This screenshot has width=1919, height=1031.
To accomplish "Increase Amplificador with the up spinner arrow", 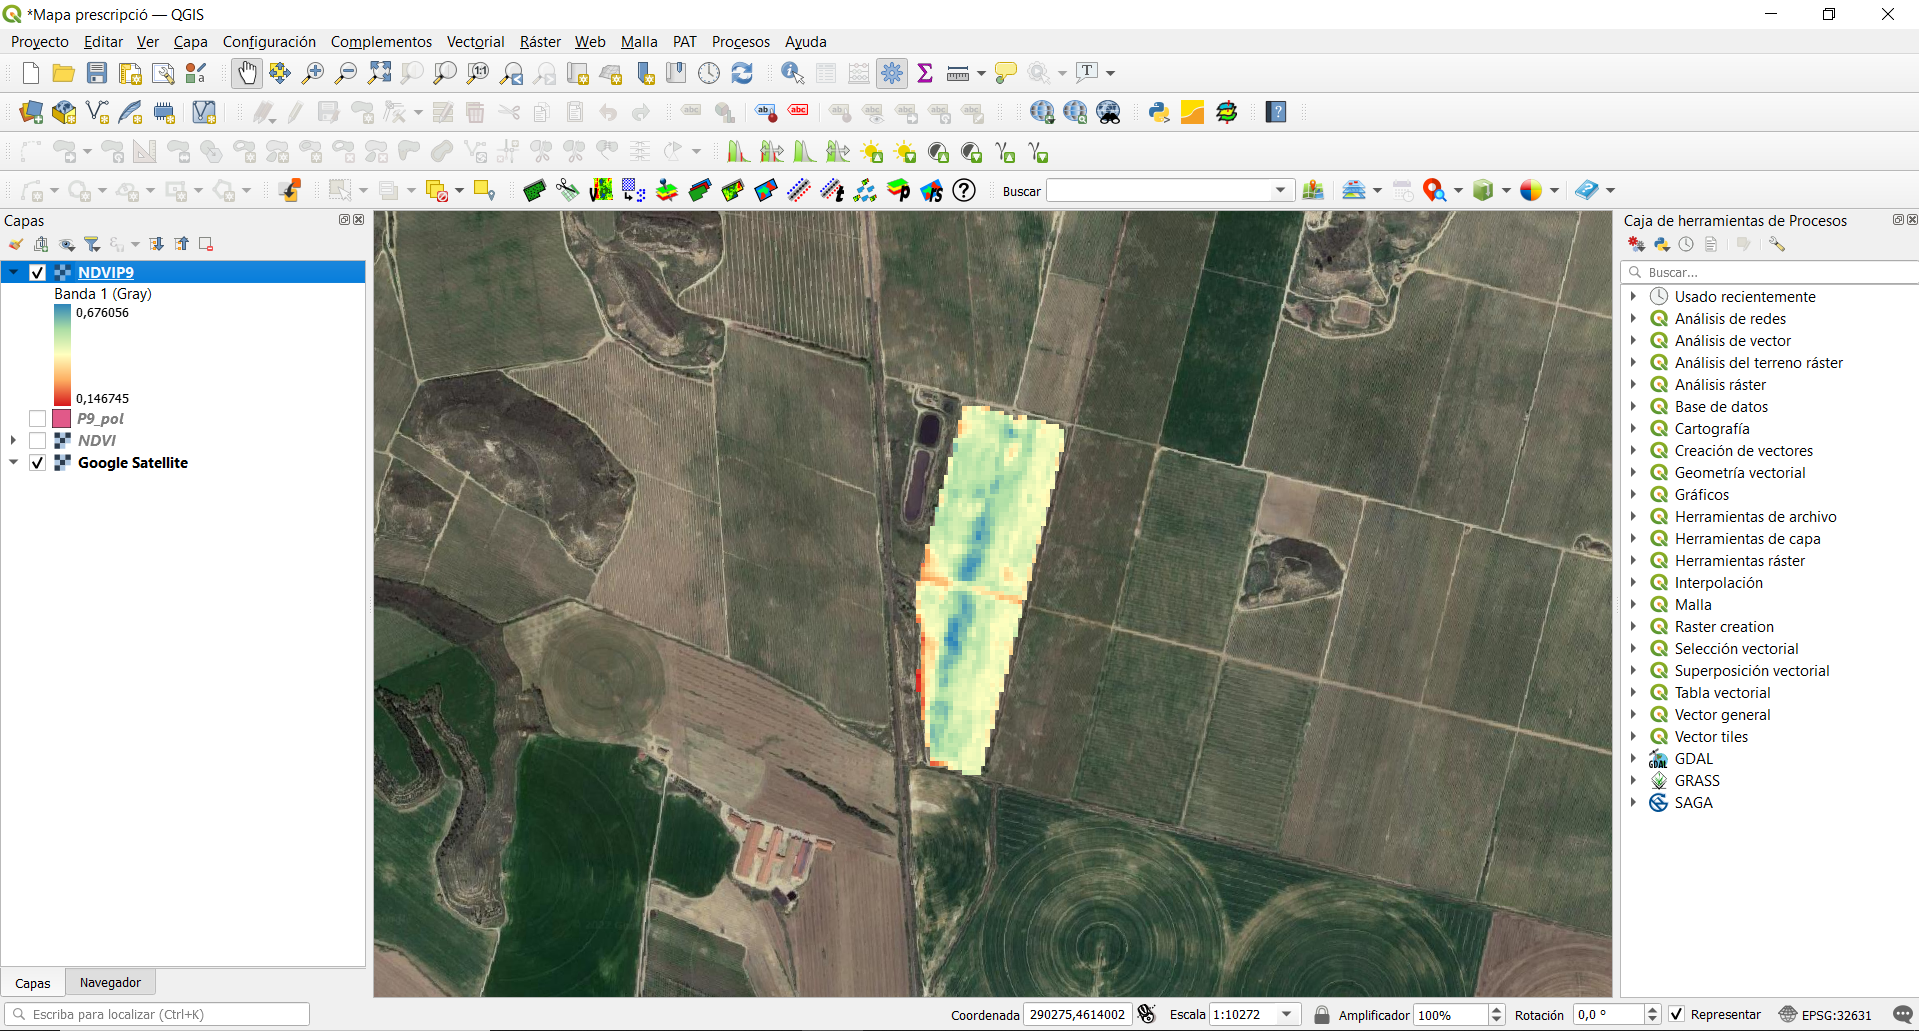I will [x=1497, y=1010].
